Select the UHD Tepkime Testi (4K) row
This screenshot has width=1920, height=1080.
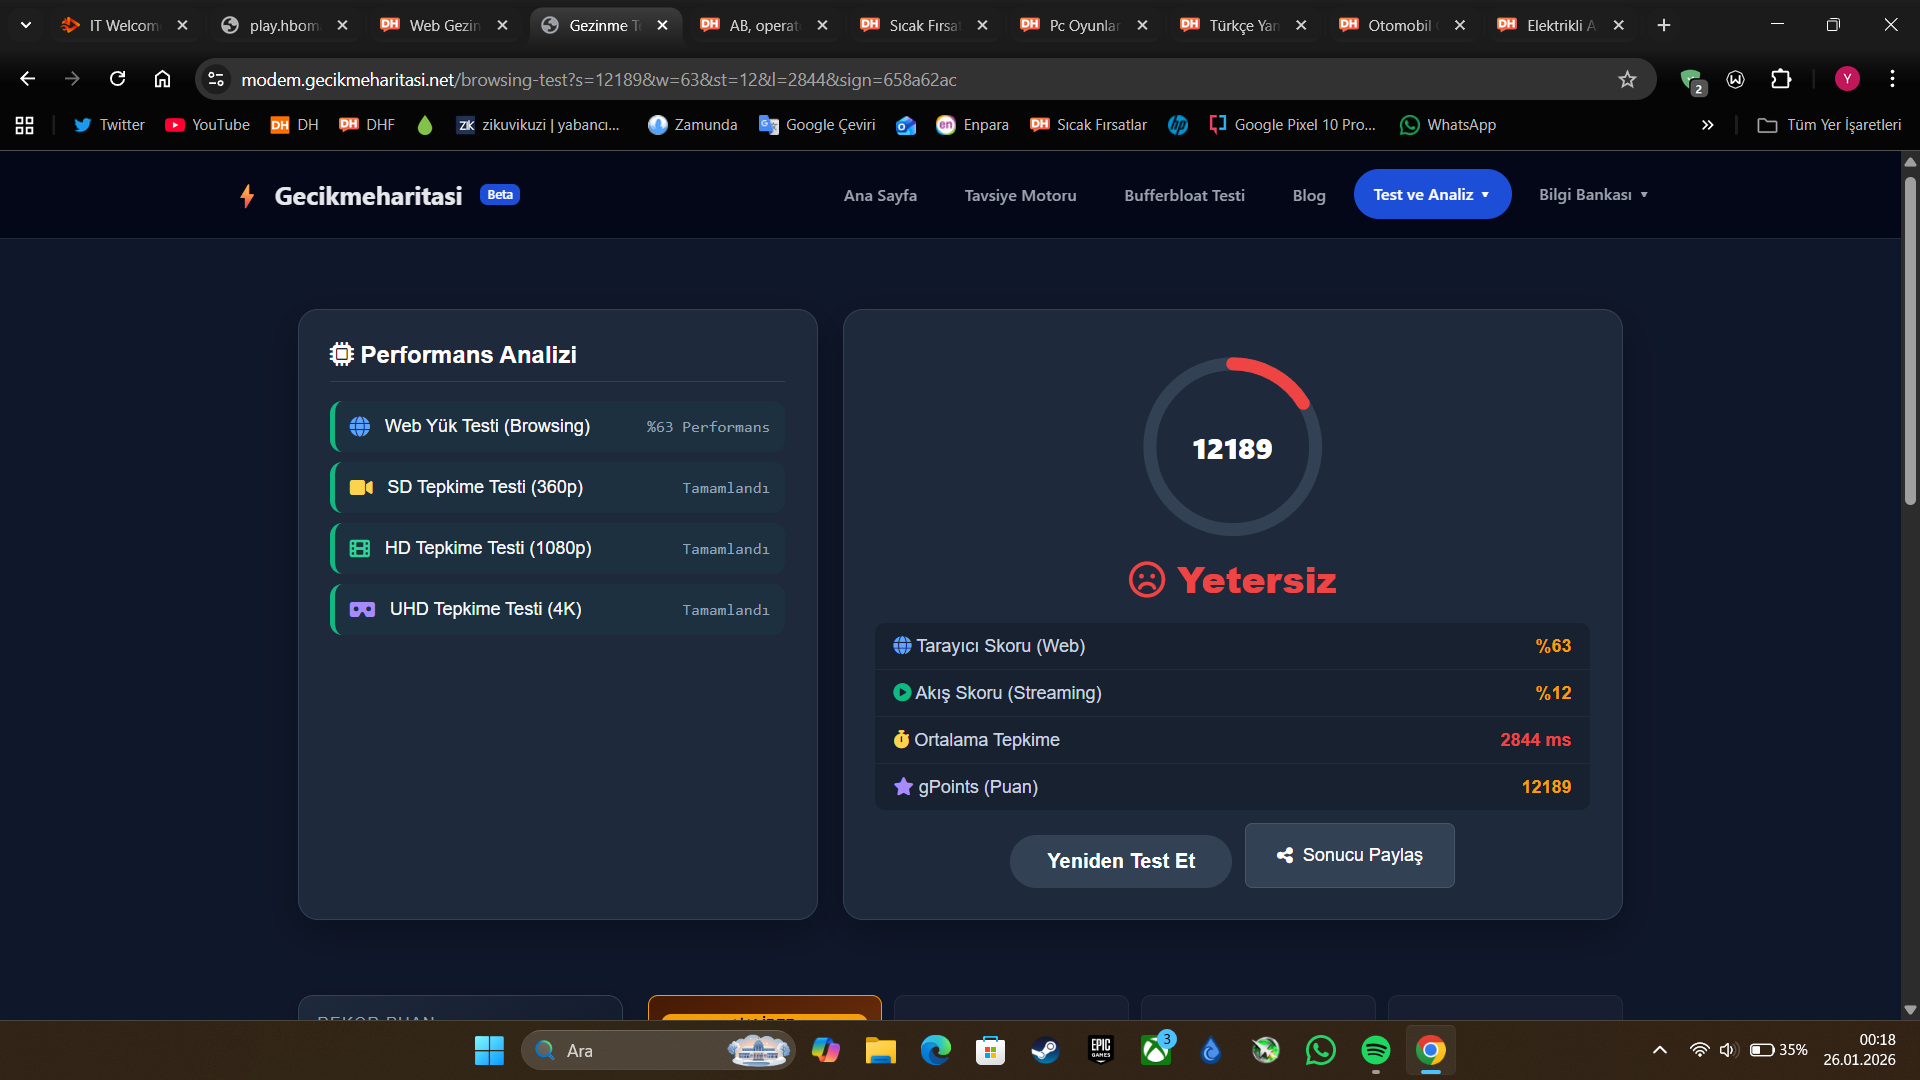(558, 609)
